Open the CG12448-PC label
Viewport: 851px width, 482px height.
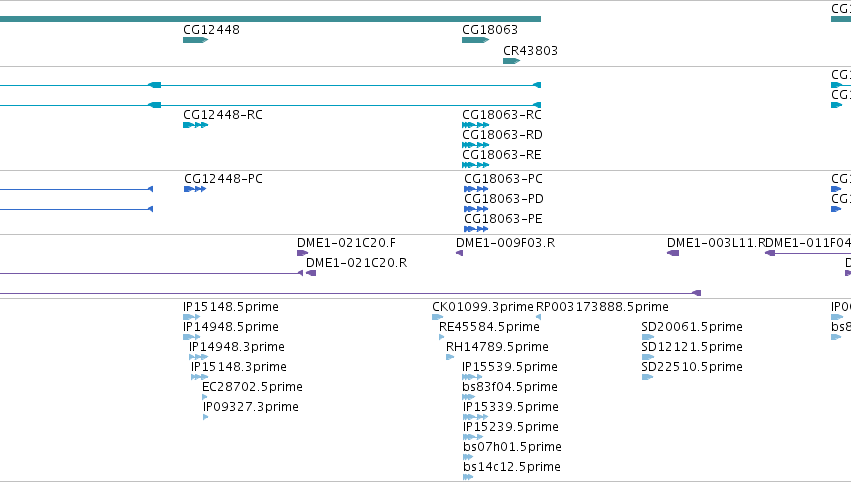[x=223, y=179]
